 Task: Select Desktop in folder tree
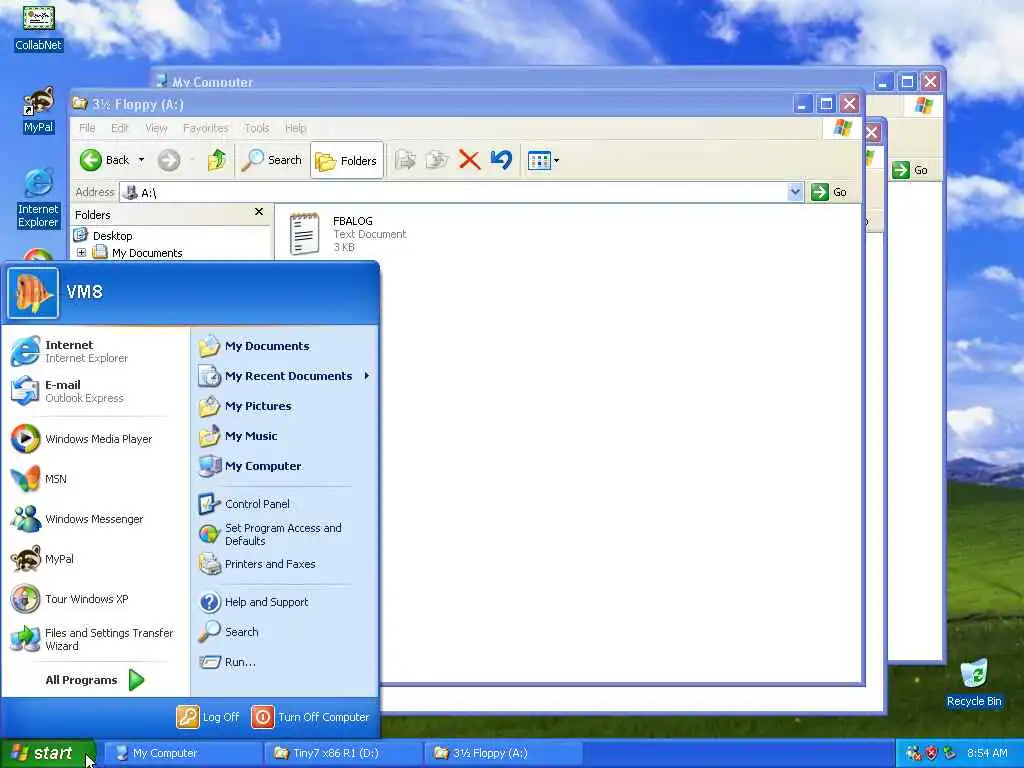[112, 236]
